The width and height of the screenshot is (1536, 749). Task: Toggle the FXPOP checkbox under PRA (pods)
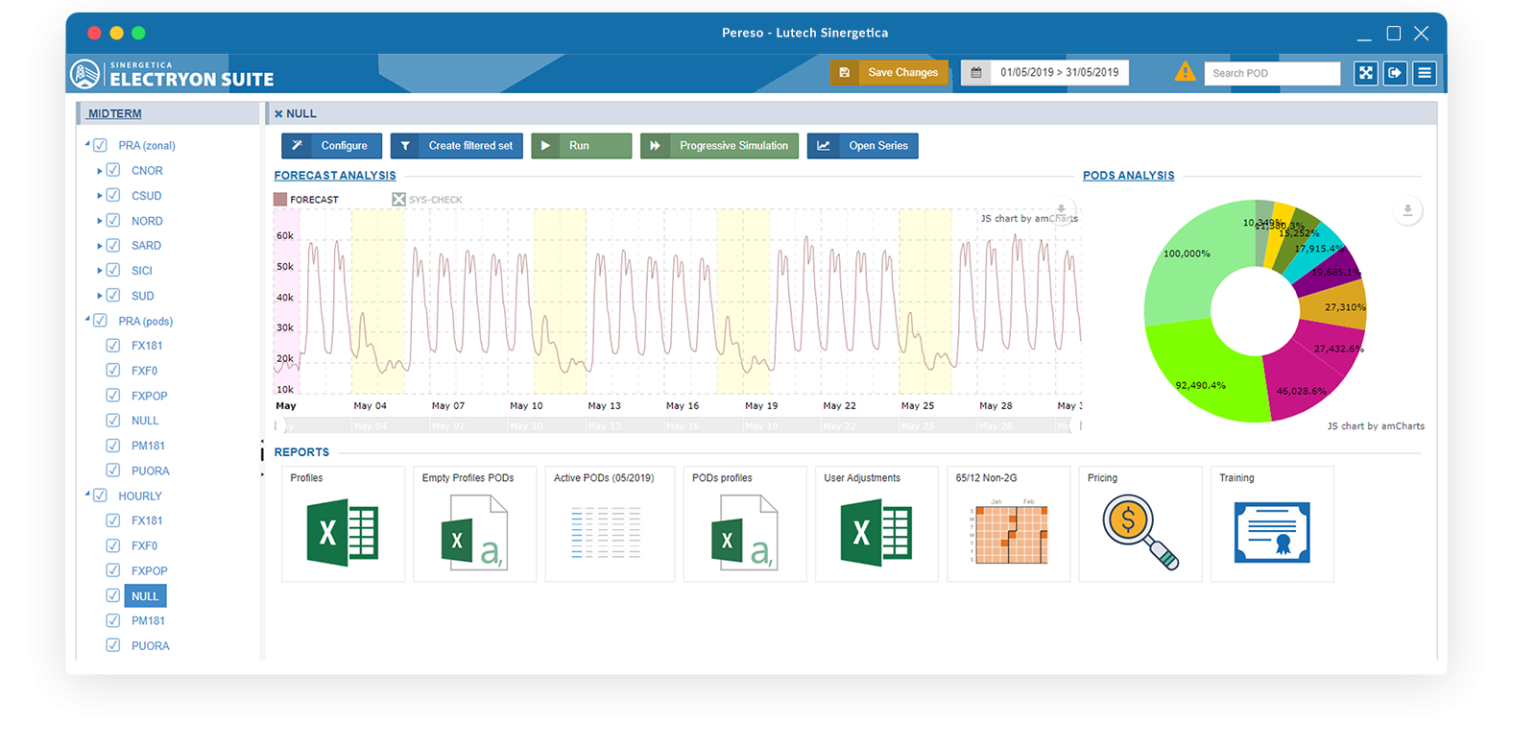tap(112, 395)
